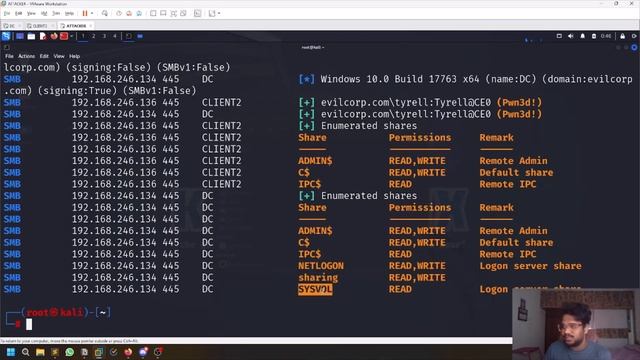Switch to the CLIENT2 virtual machine tab
This screenshot has width=640, height=360.
[x=40, y=26]
